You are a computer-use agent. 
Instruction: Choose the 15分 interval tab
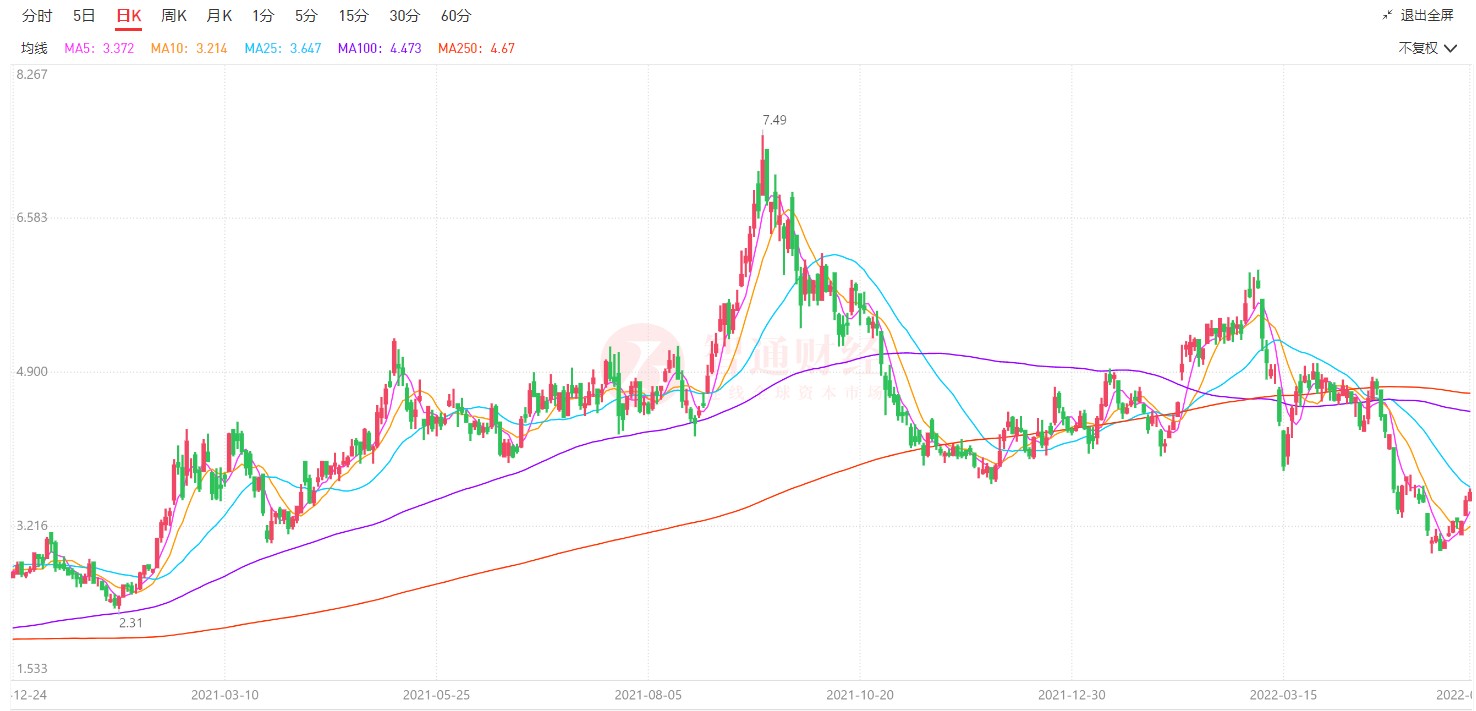353,16
